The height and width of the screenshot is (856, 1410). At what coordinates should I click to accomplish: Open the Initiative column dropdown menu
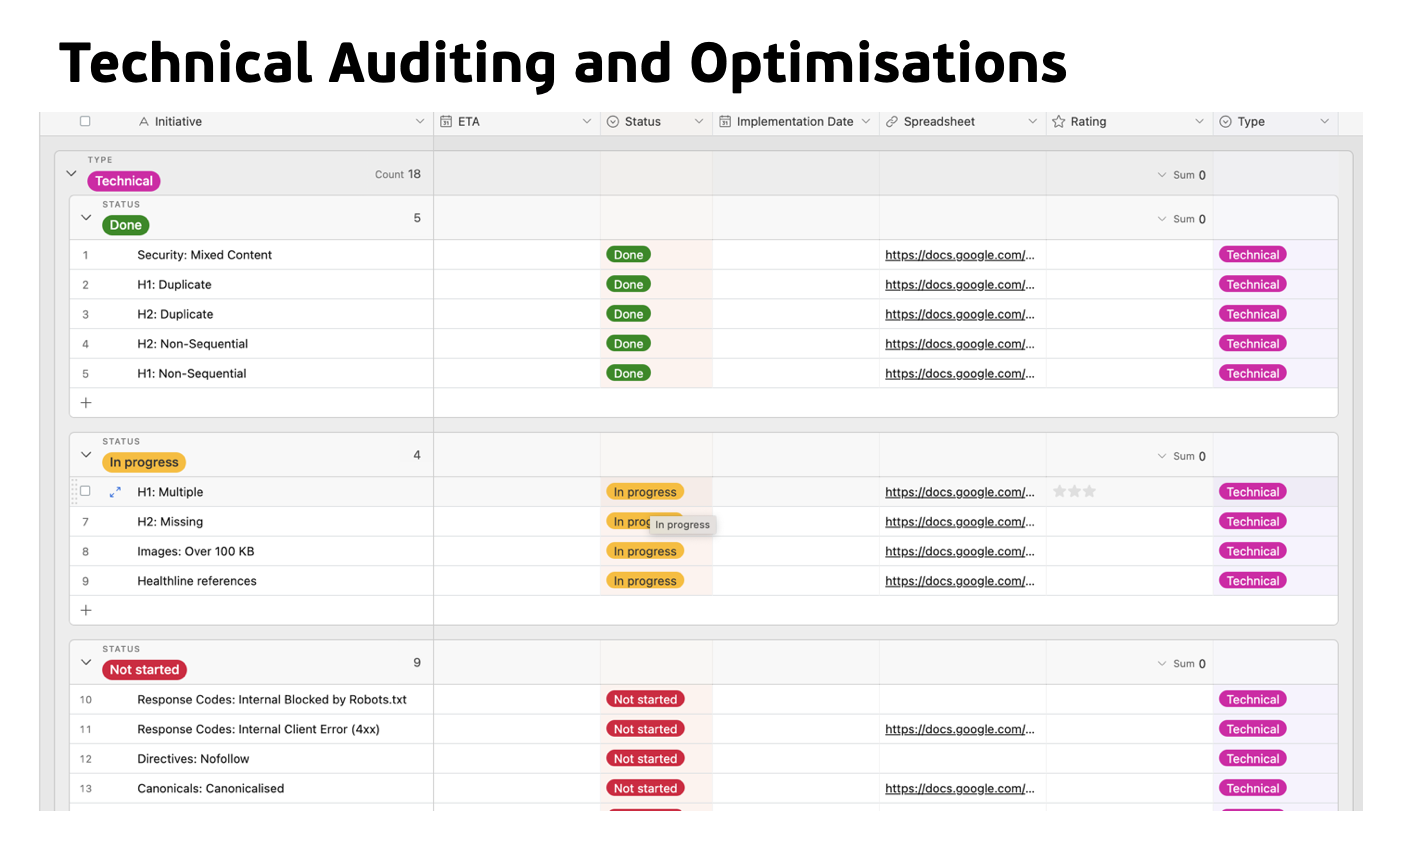(x=420, y=122)
